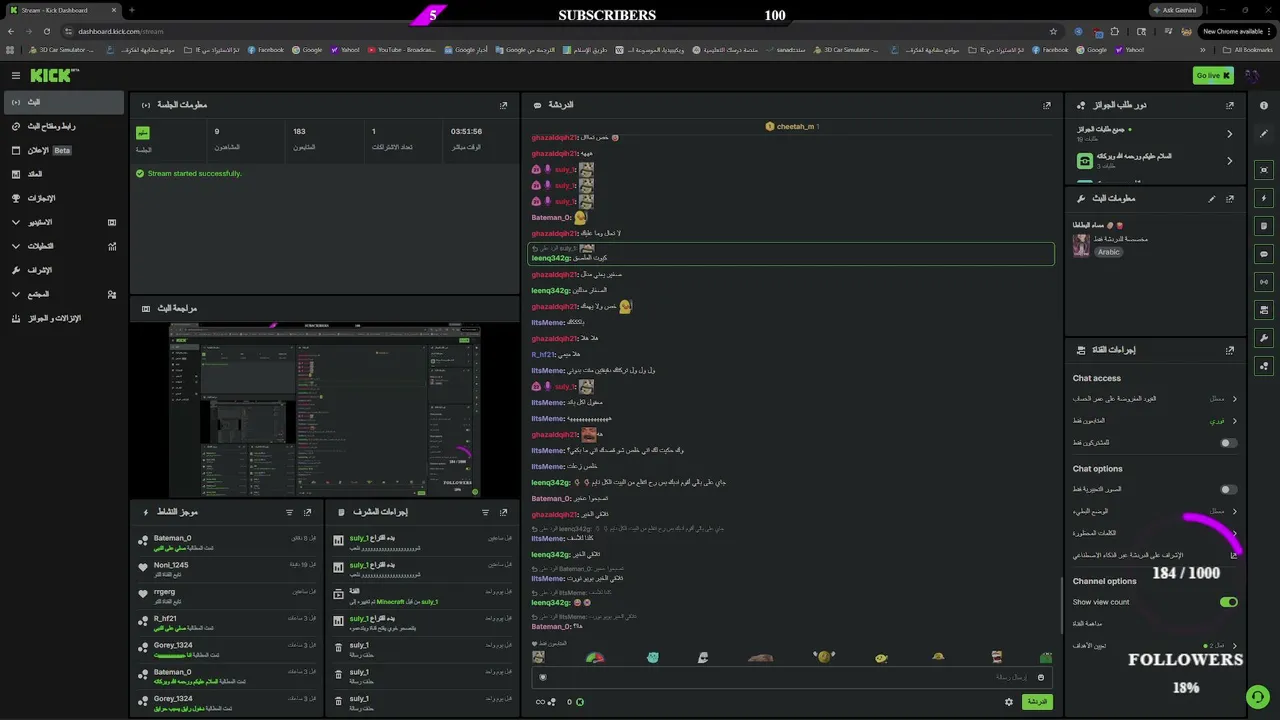Click the Arabic language tag
This screenshot has width=1280, height=720.
1108,252
